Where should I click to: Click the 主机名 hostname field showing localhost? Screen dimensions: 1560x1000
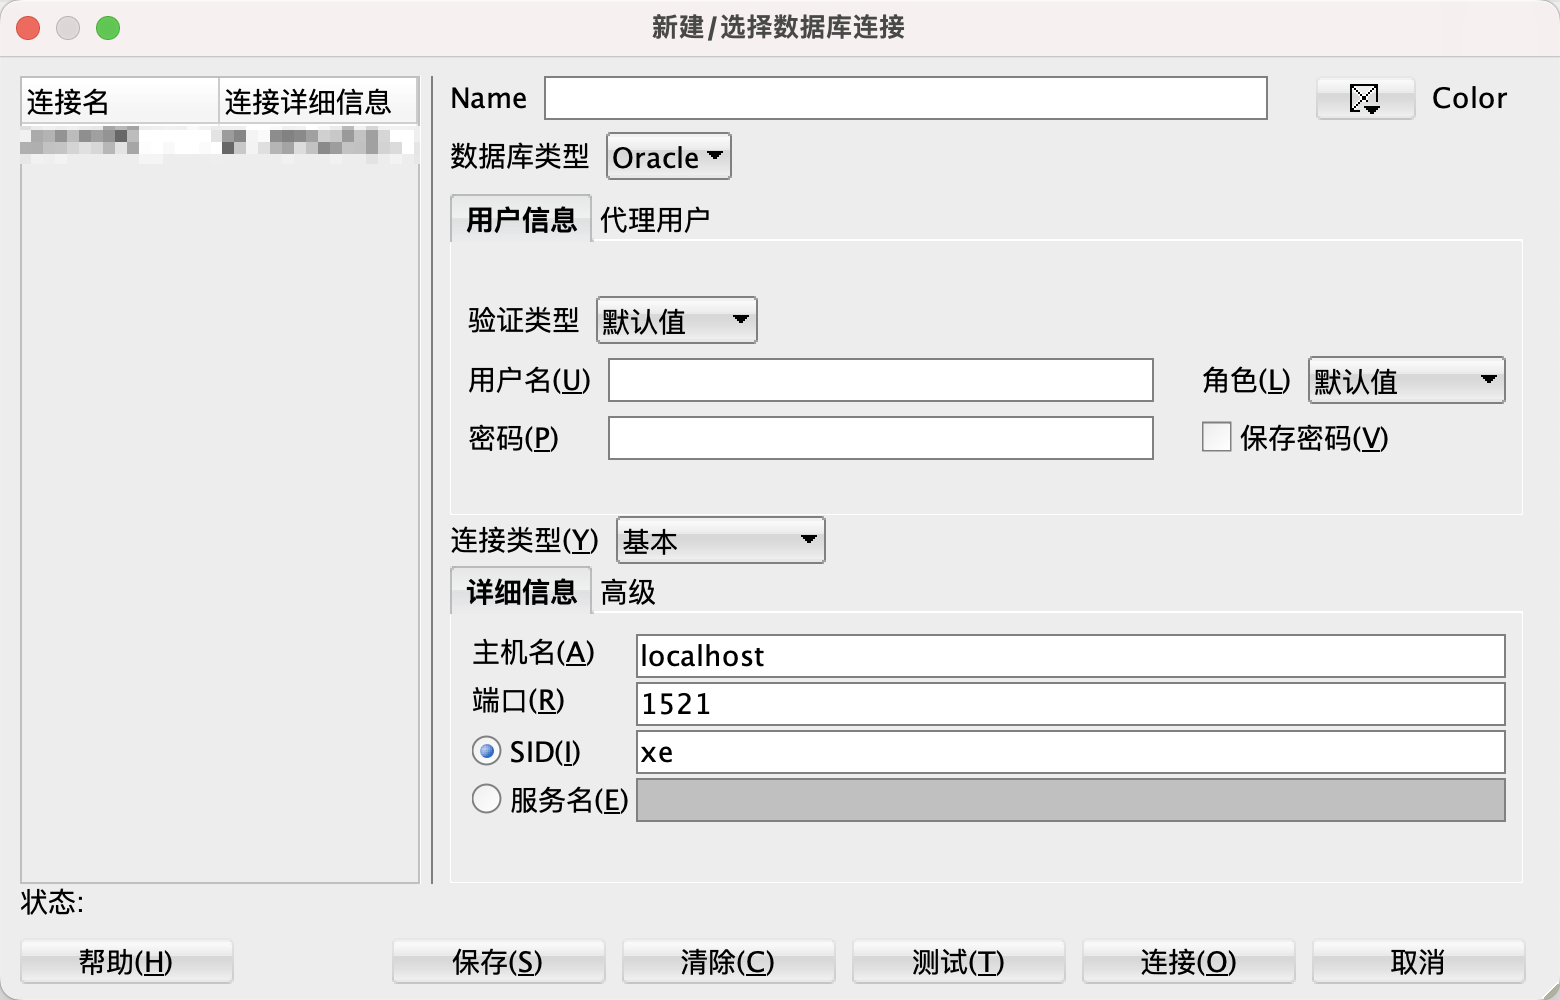pyautogui.click(x=1070, y=656)
